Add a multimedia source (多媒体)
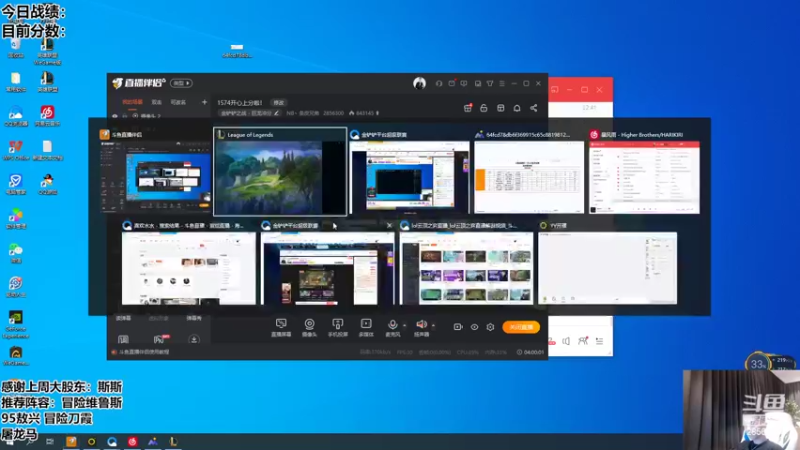The image size is (800, 450). (x=366, y=328)
